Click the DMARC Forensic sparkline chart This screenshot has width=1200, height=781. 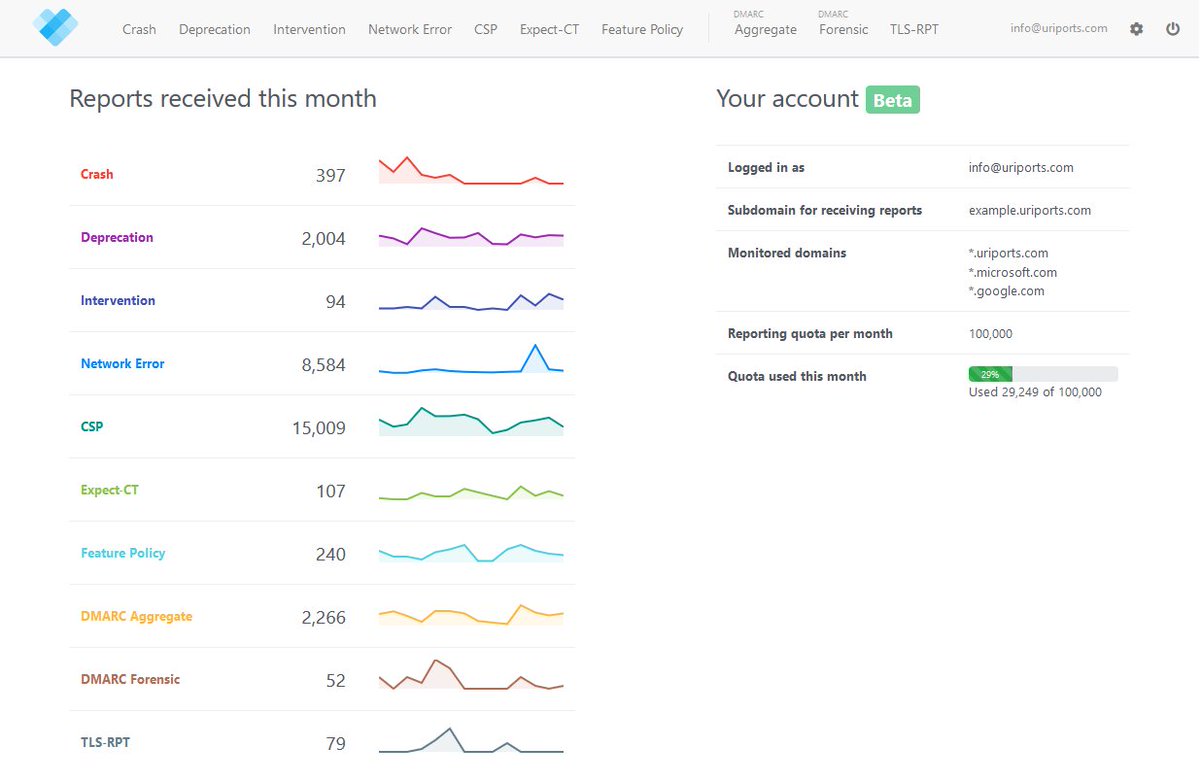coord(471,675)
